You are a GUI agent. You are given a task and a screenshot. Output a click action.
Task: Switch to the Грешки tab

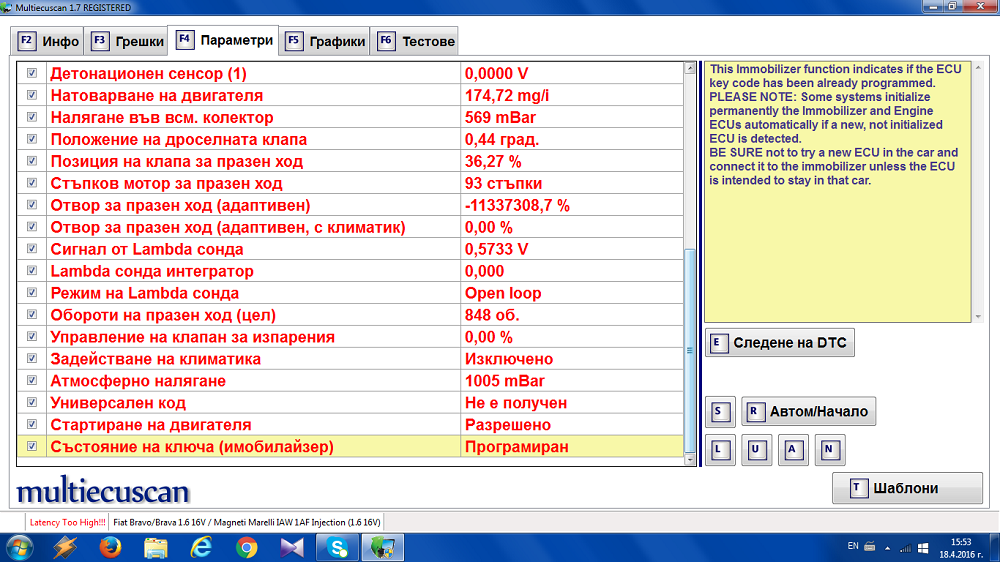pyautogui.click(x=127, y=41)
